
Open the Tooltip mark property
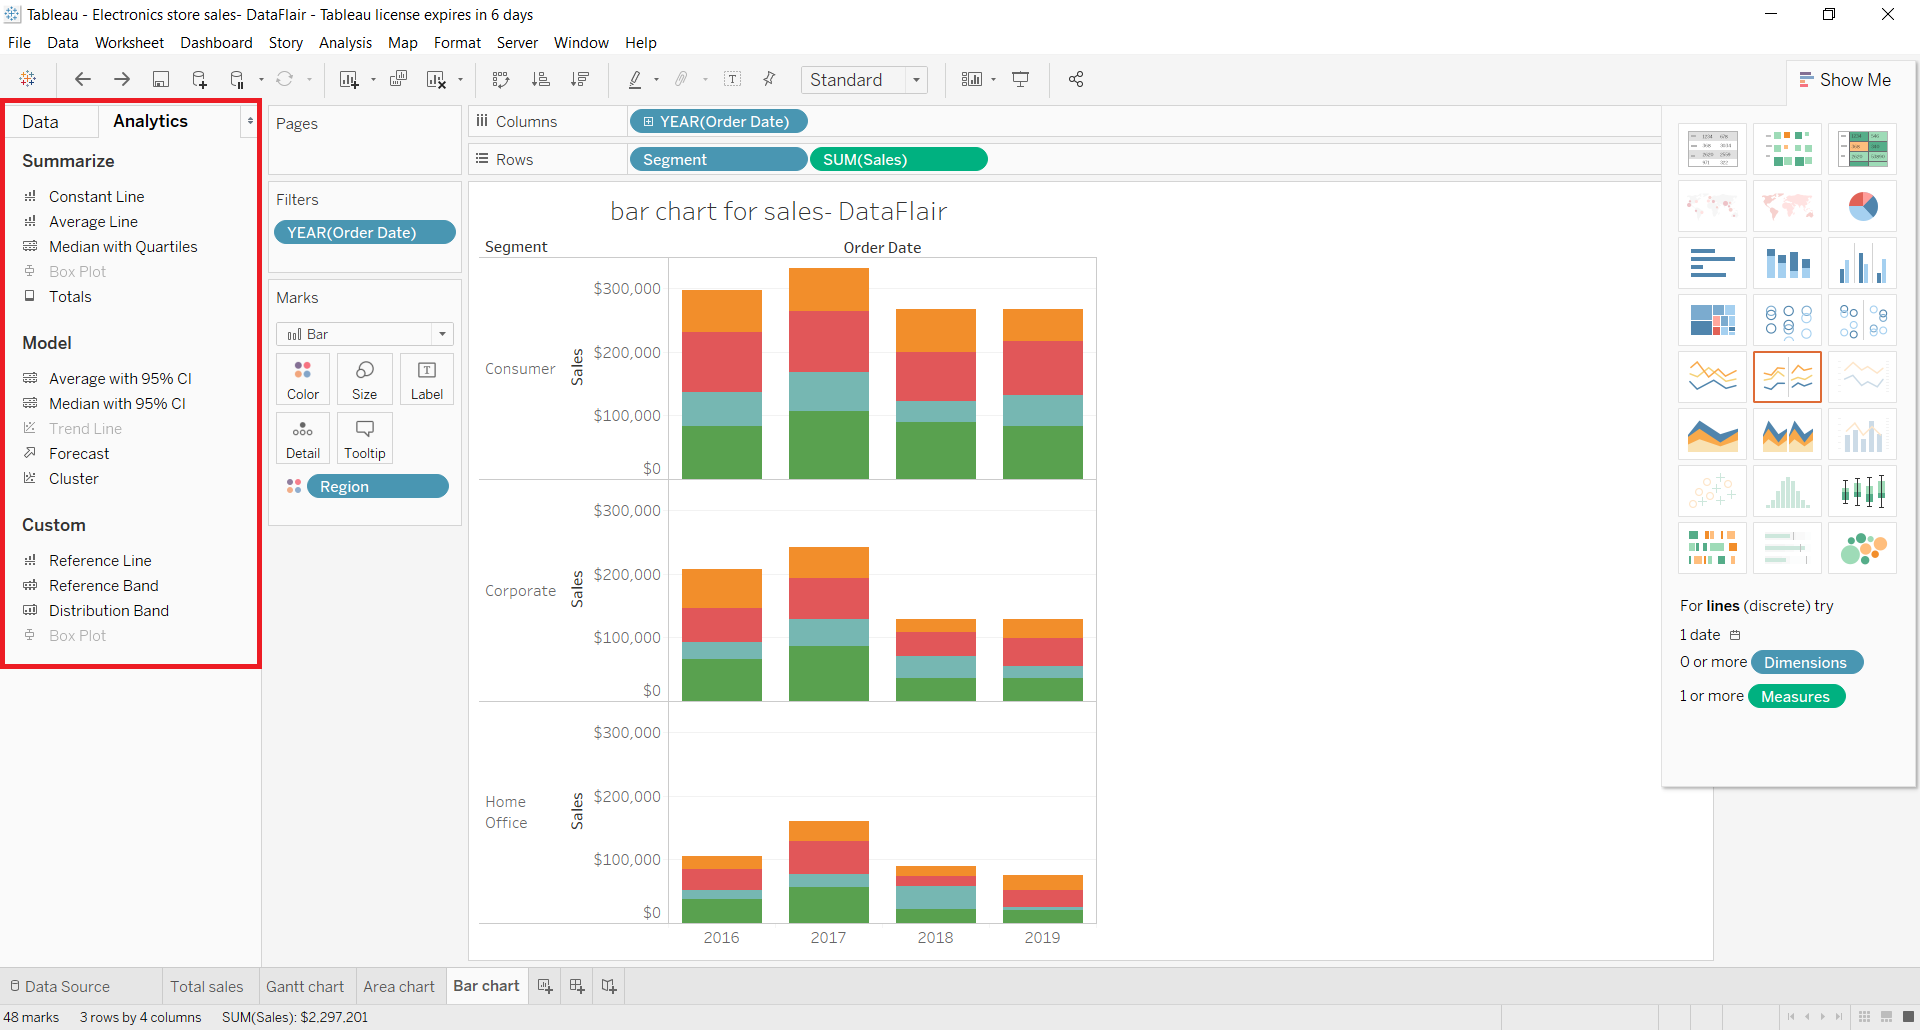point(365,439)
